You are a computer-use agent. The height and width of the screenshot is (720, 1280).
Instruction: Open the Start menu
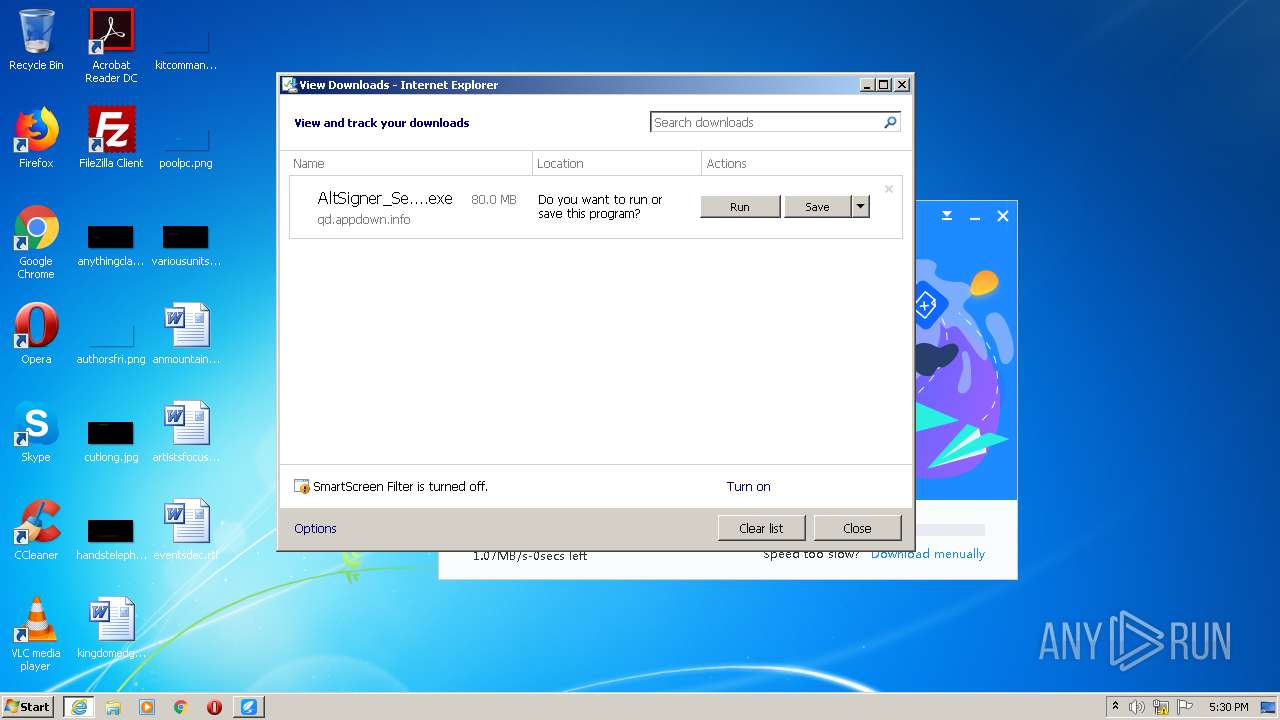click(x=28, y=707)
